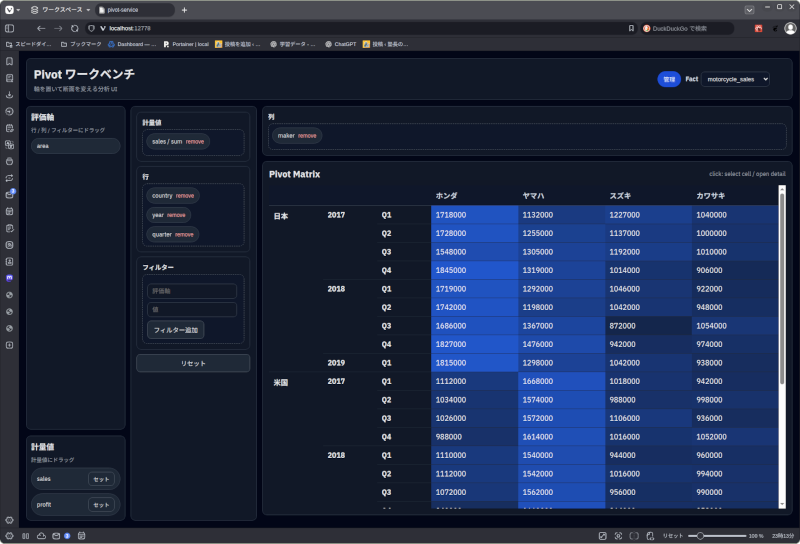Open the downloads panel in the sidebar
The image size is (800, 544).
pos(9,95)
